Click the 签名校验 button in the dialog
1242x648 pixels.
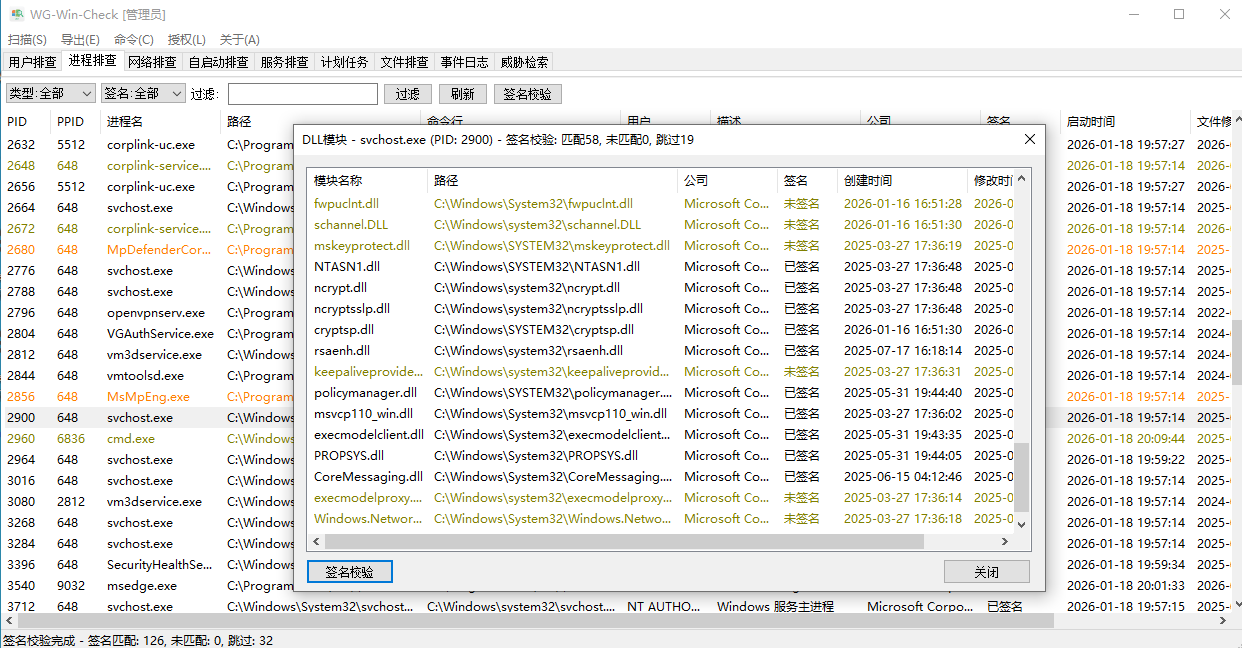(349, 572)
